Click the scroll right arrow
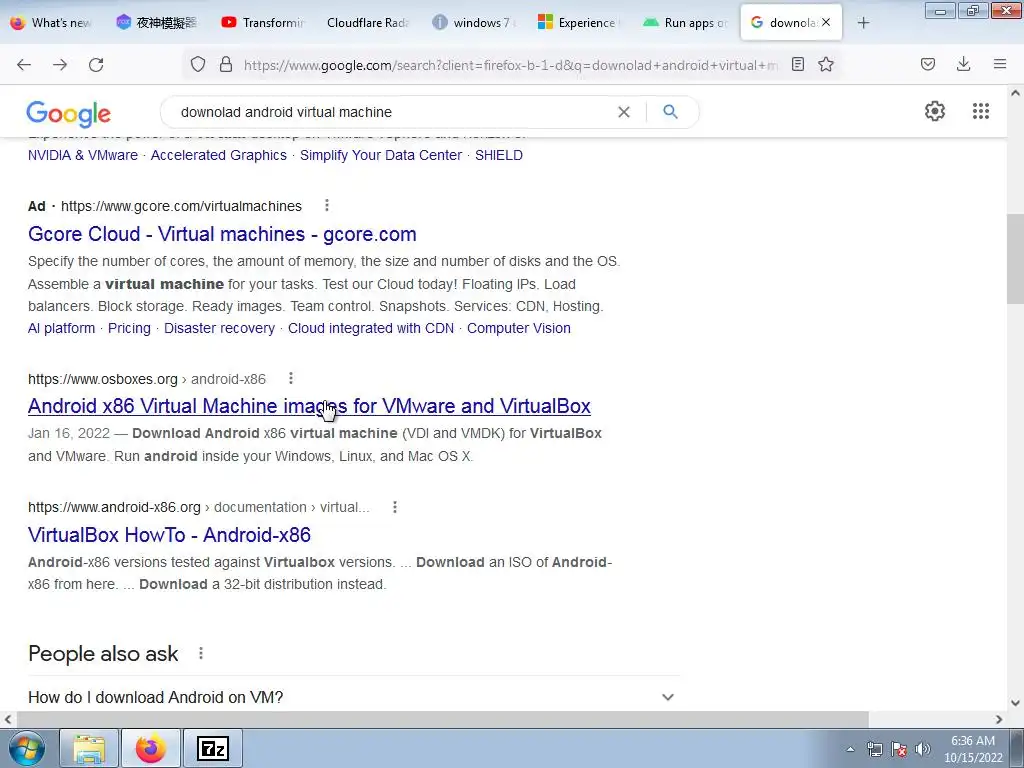1024x768 pixels. [x=999, y=719]
